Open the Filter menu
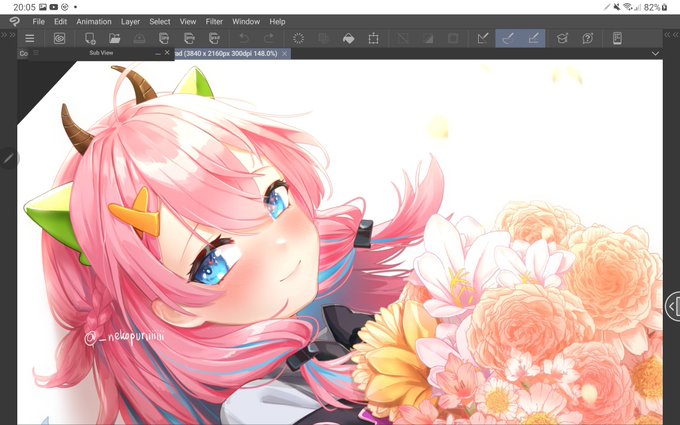The width and height of the screenshot is (680, 425). pos(214,21)
